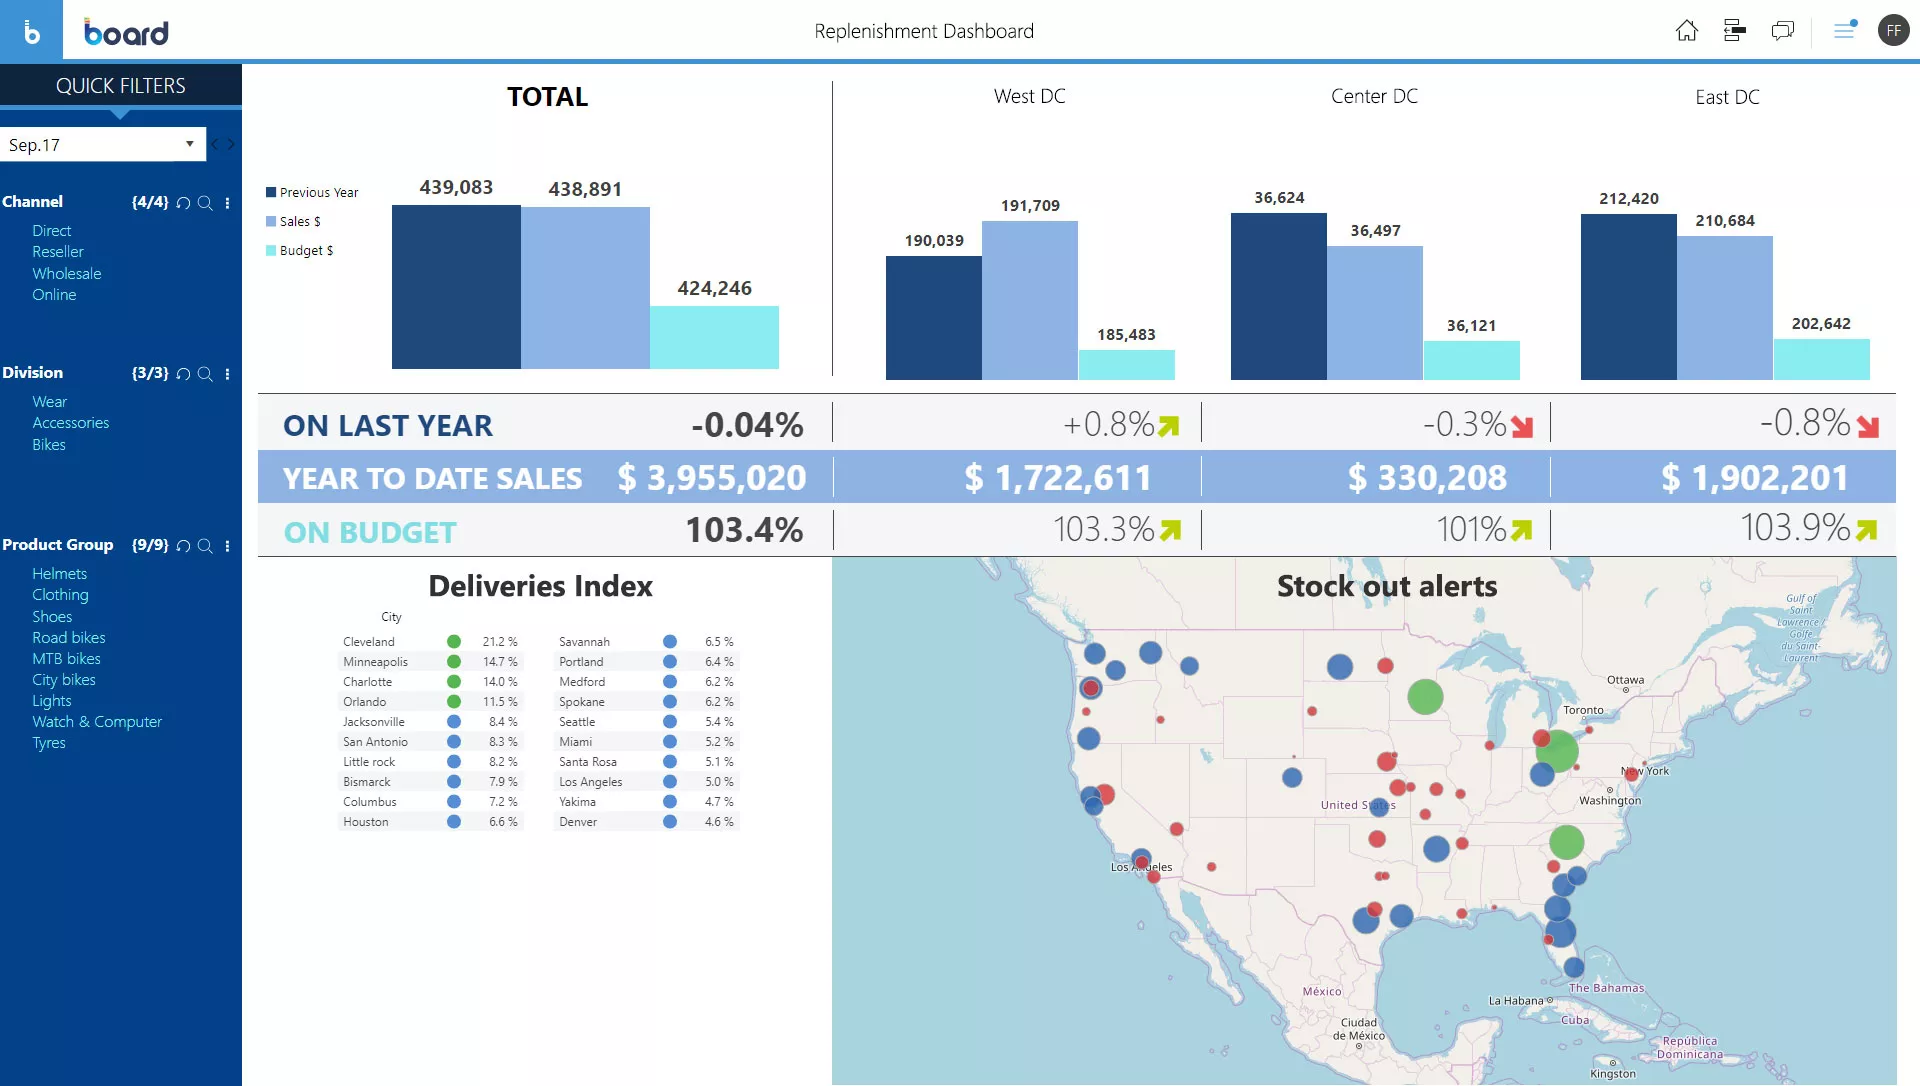
Task: Click the home navigation icon
Action: 1688,30
